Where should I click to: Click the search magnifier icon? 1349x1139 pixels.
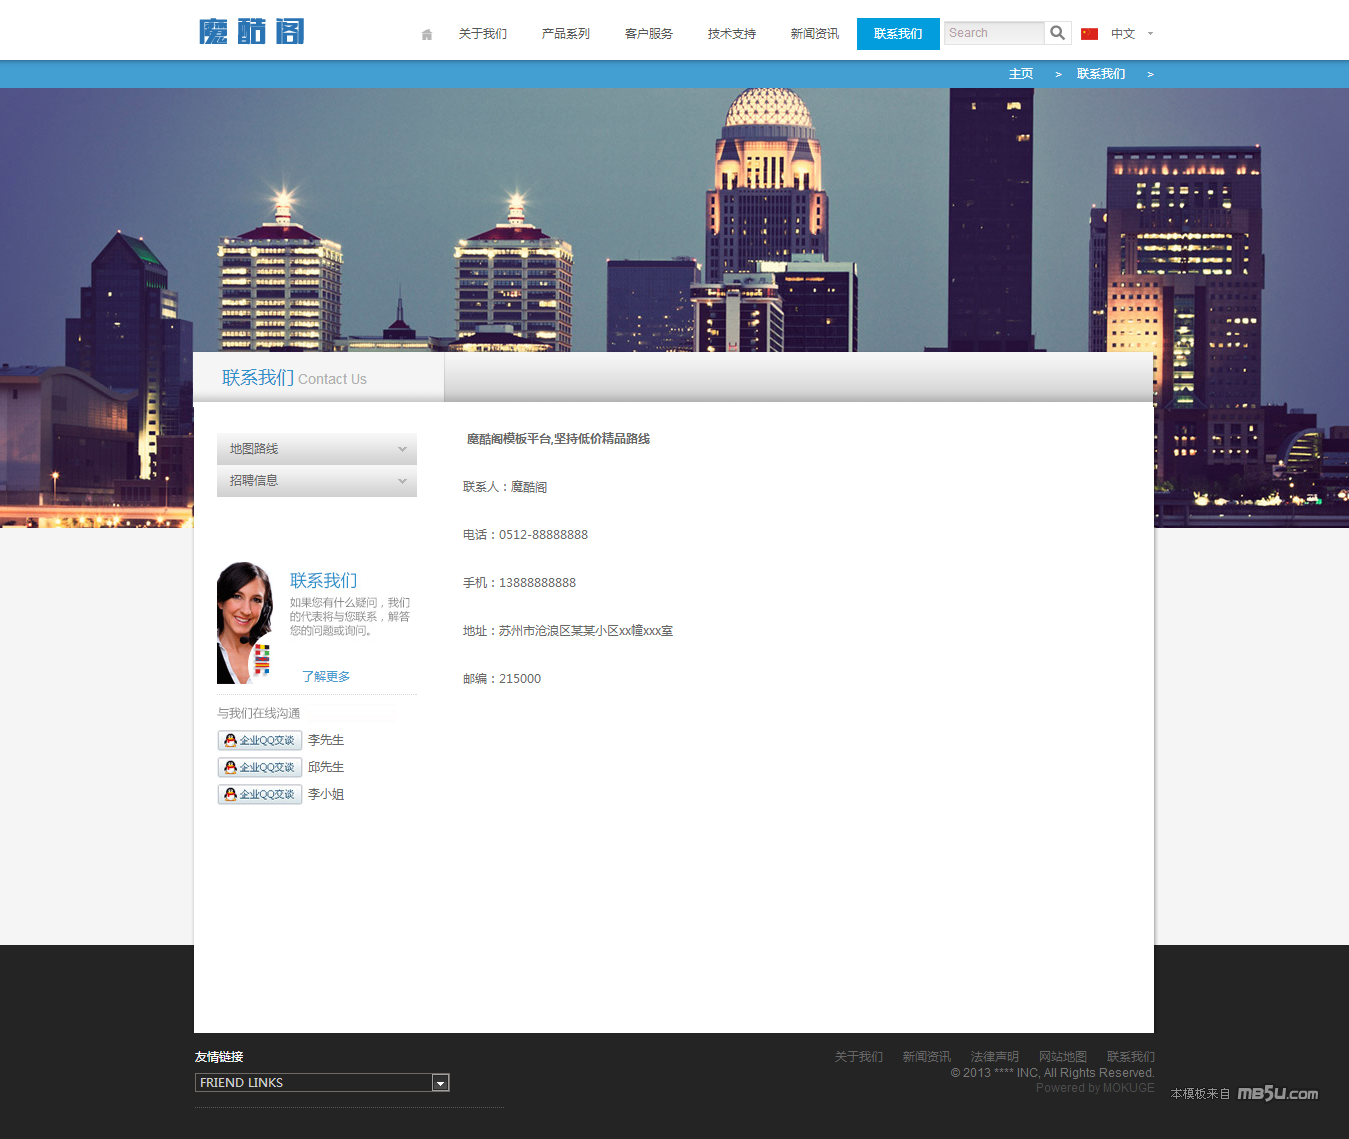click(1057, 33)
